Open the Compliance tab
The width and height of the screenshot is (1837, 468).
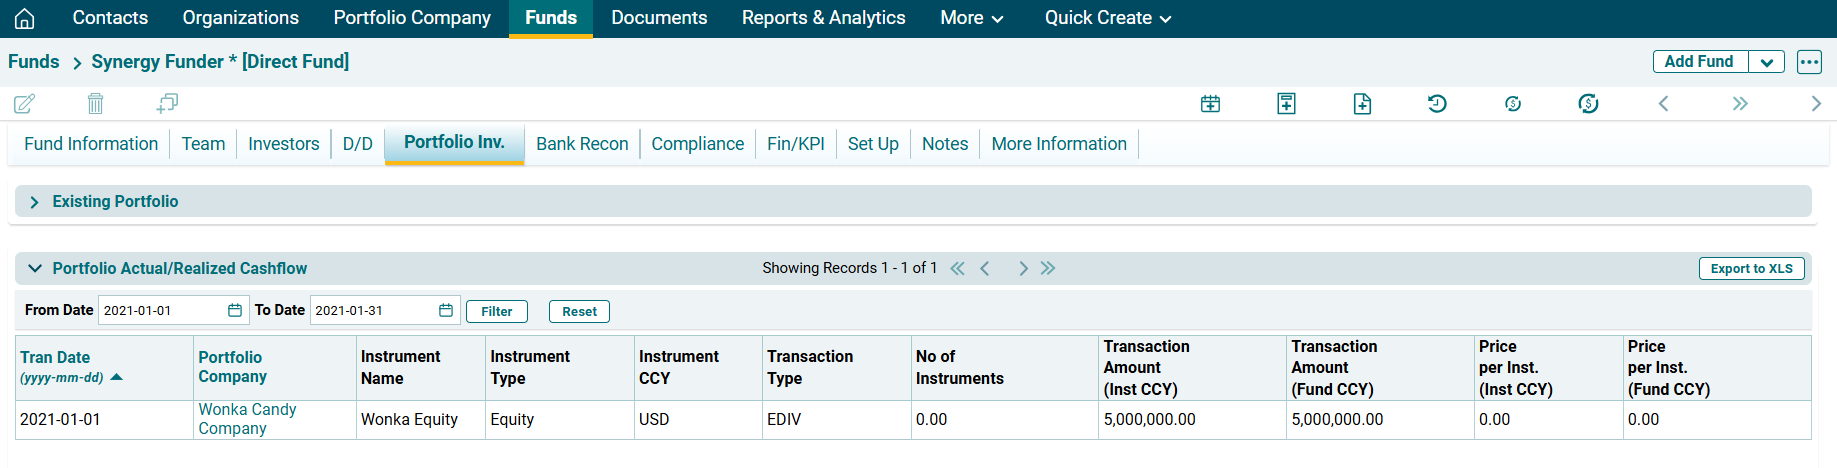click(697, 144)
